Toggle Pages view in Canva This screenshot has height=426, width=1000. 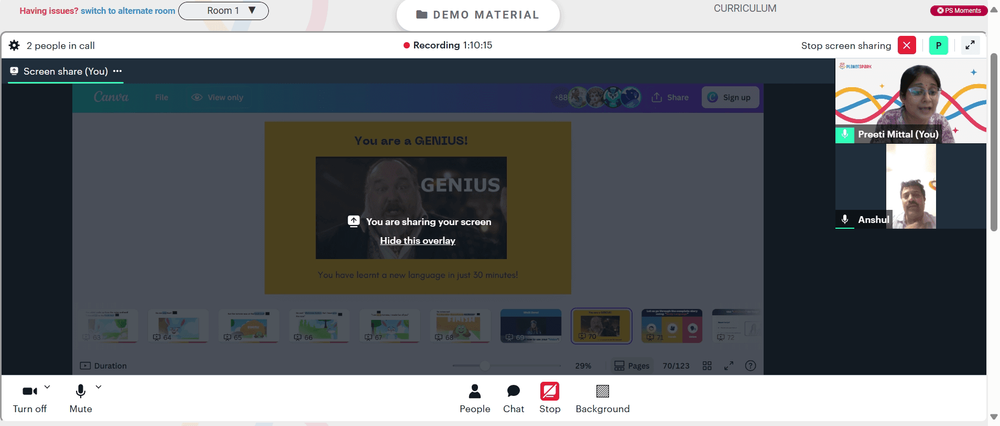[x=631, y=366]
